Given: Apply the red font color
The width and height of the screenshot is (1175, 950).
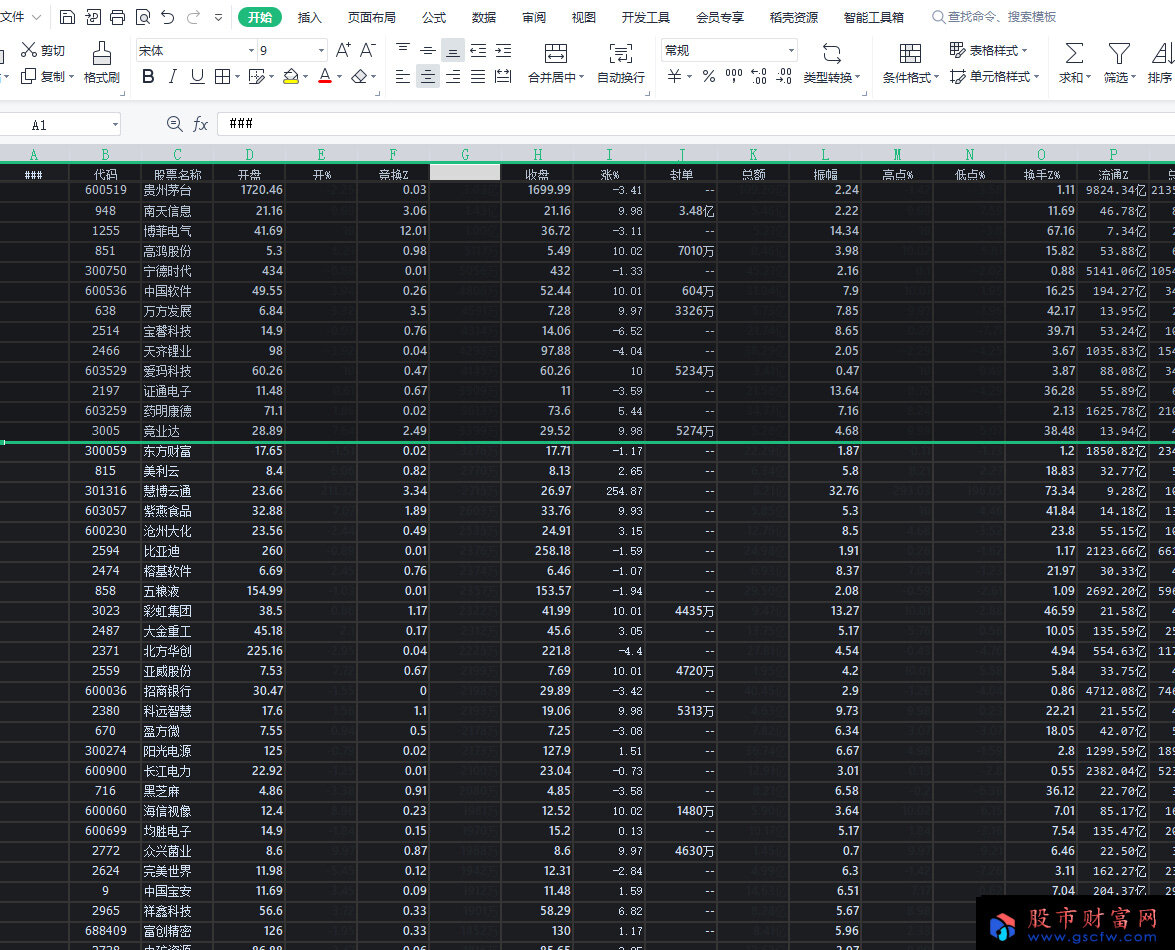Looking at the screenshot, I should tap(324, 76).
